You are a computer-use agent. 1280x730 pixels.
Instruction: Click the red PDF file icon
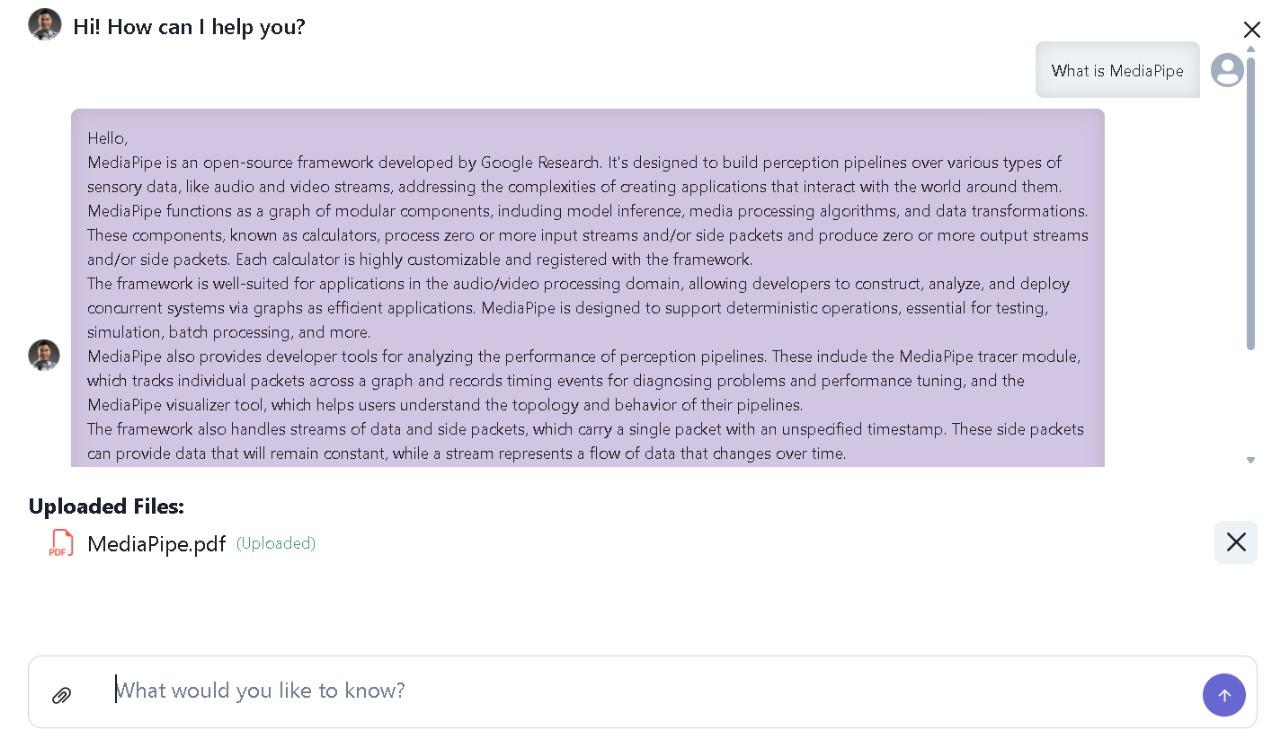(x=61, y=543)
